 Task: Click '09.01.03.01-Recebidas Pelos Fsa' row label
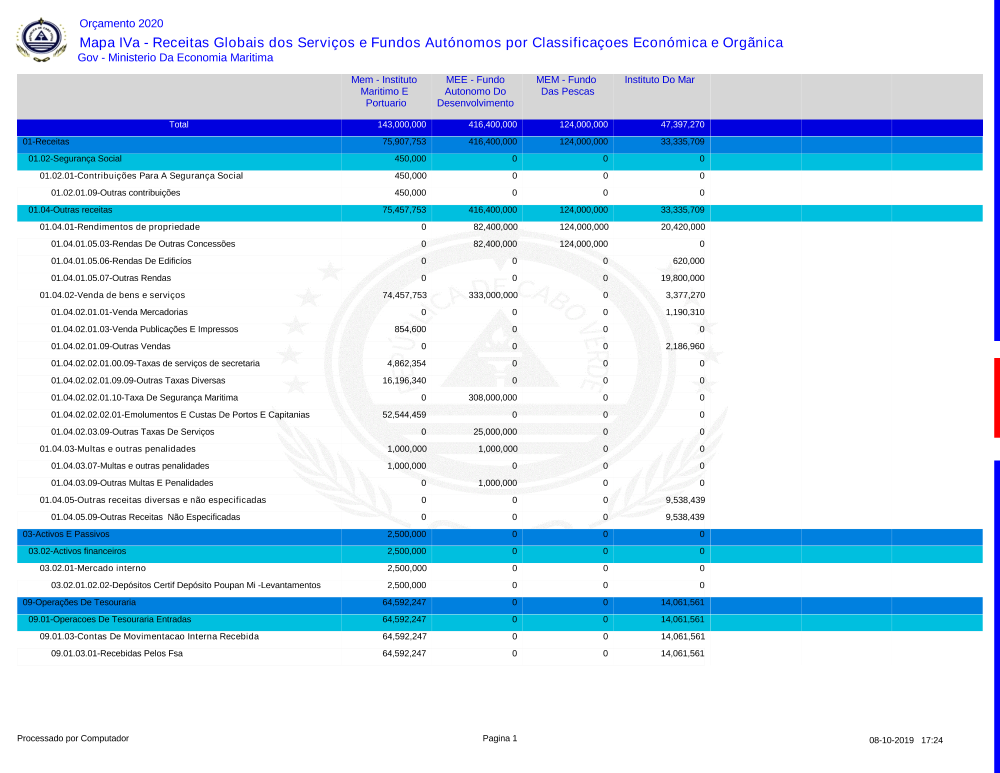(117, 653)
